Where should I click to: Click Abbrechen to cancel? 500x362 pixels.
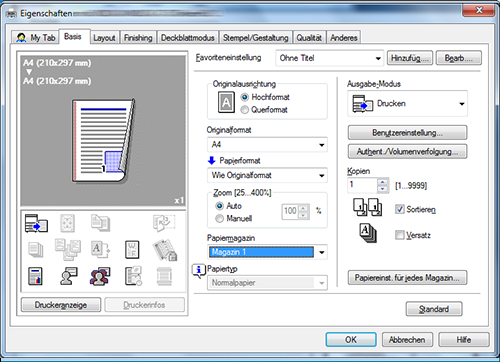[x=407, y=340]
